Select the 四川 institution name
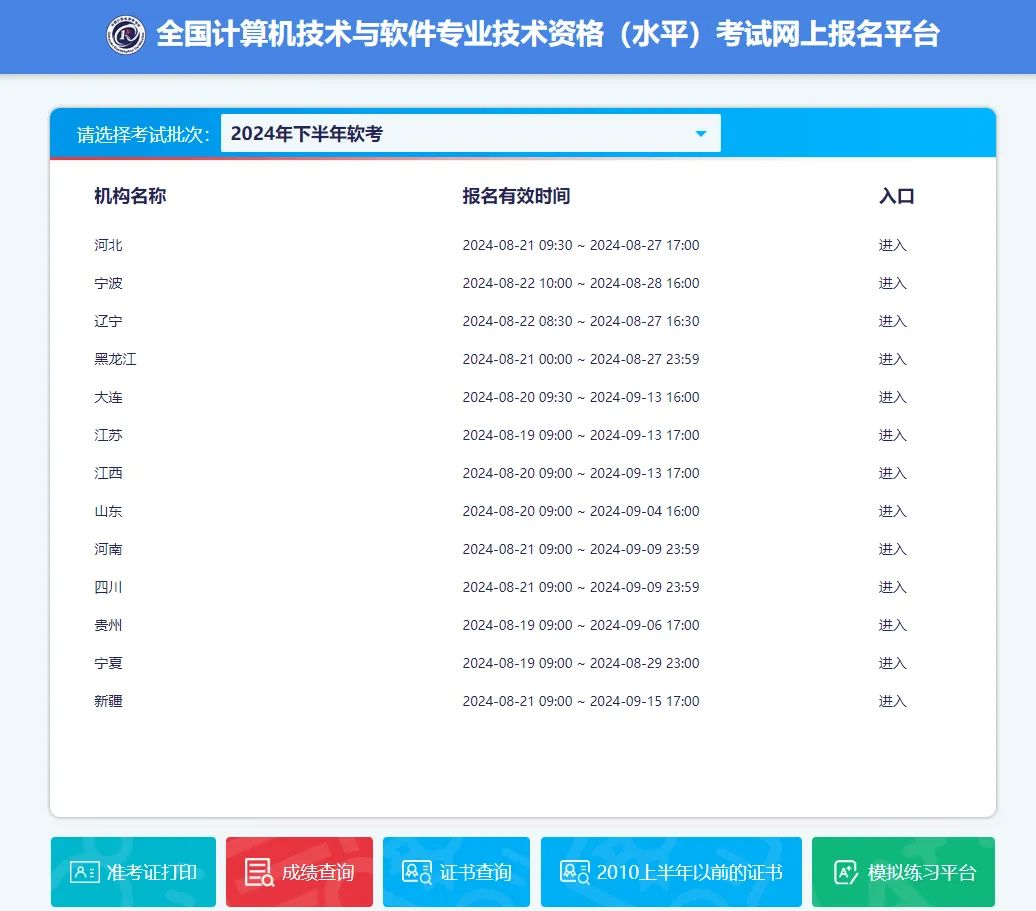The width and height of the screenshot is (1036, 911). click(x=108, y=587)
